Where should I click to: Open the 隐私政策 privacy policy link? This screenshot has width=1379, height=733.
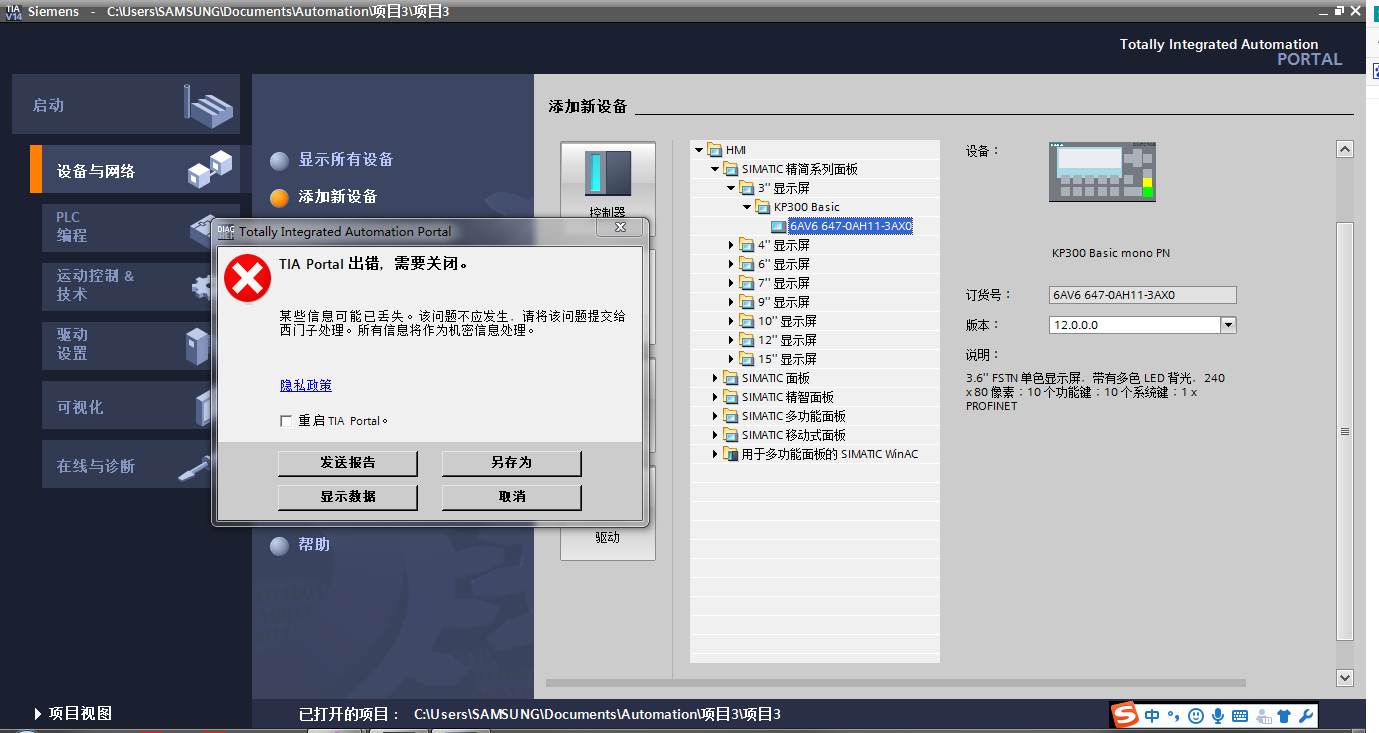click(305, 385)
